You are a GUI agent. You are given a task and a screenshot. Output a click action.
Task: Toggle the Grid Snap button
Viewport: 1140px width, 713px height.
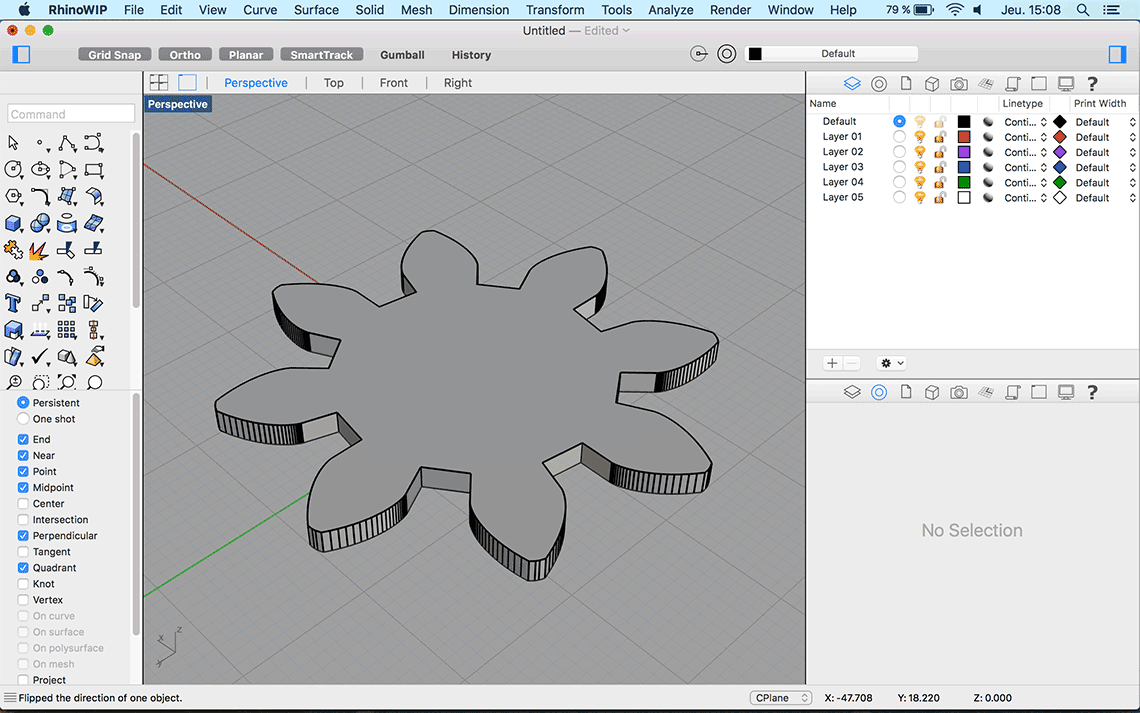[x=114, y=55]
